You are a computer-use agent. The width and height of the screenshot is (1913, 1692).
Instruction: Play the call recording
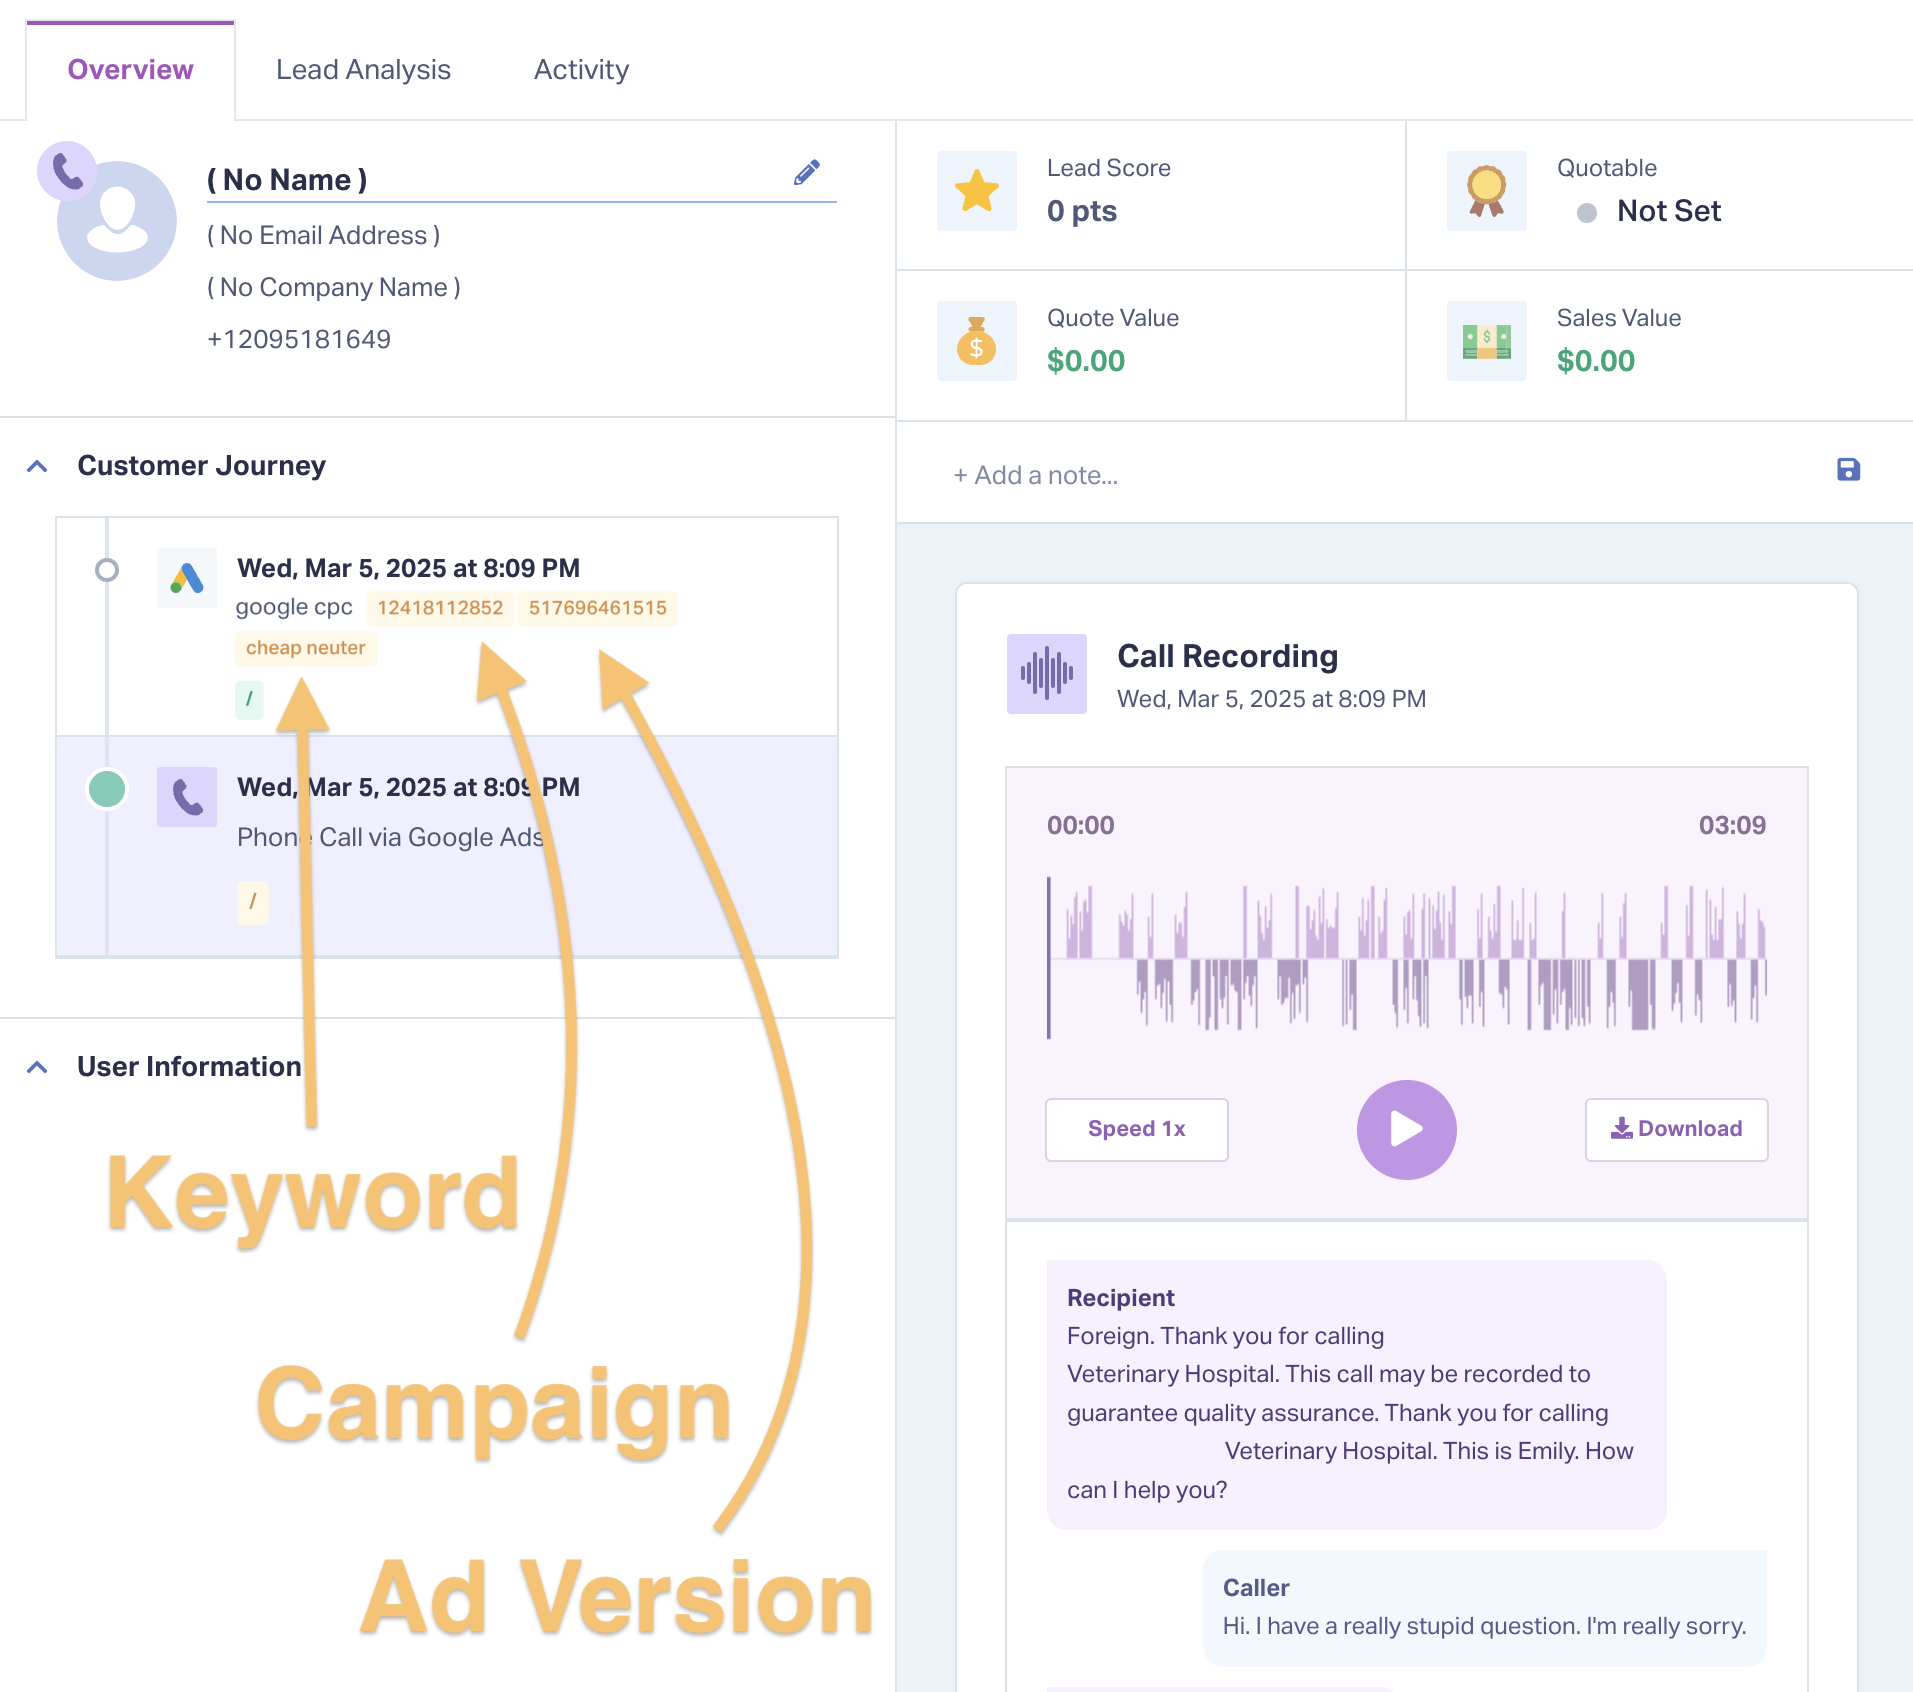coord(1407,1130)
